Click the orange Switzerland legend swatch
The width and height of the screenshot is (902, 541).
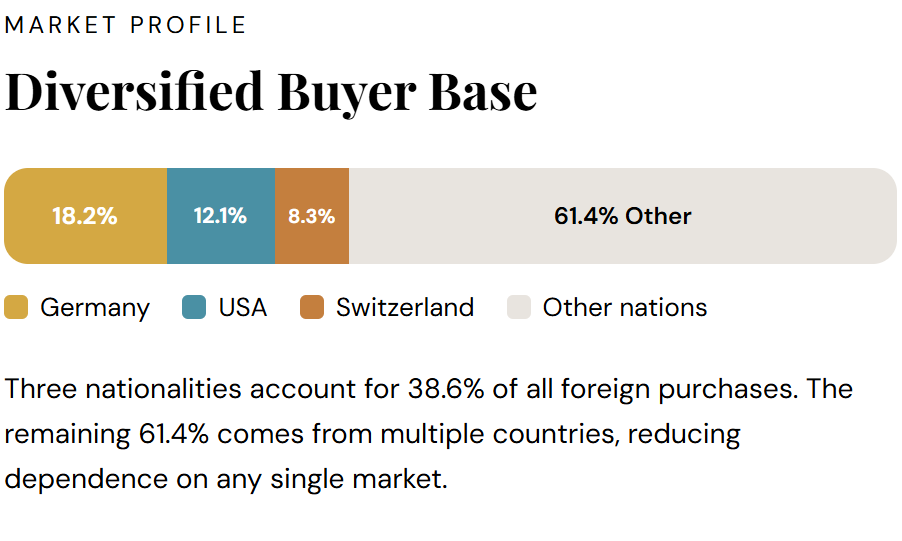(x=312, y=307)
